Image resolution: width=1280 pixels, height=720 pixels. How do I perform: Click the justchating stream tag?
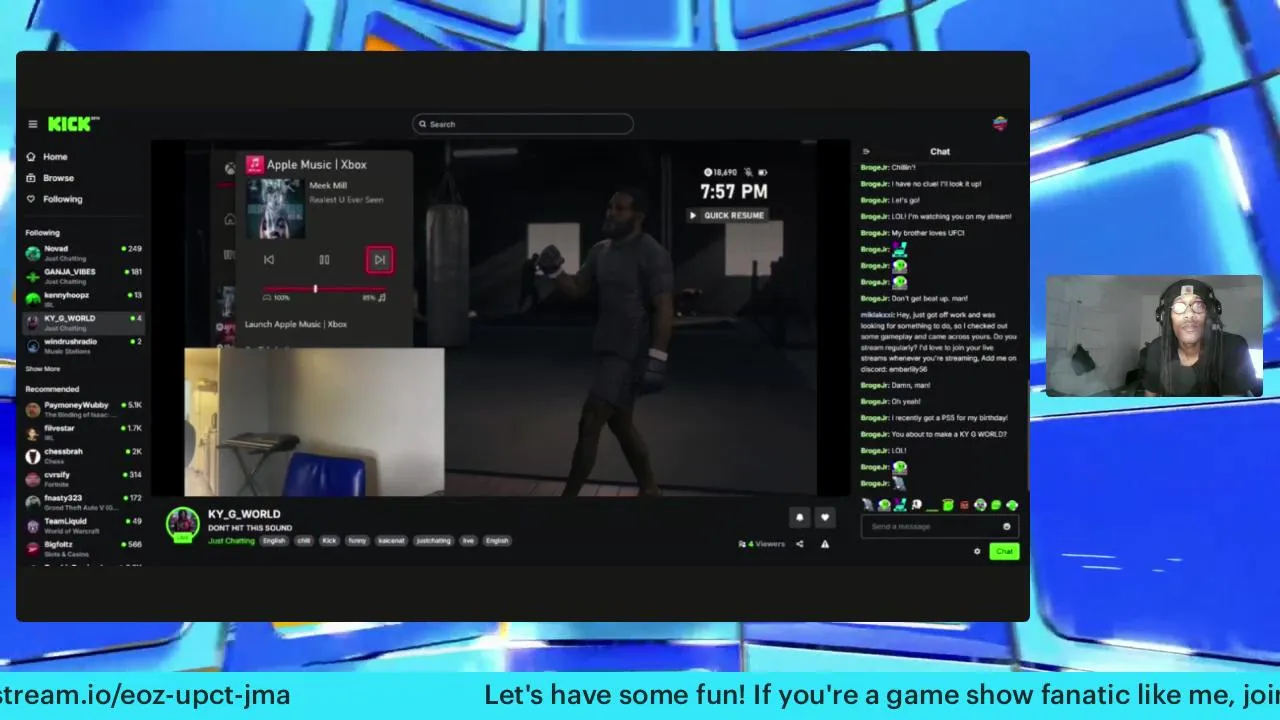[434, 541]
